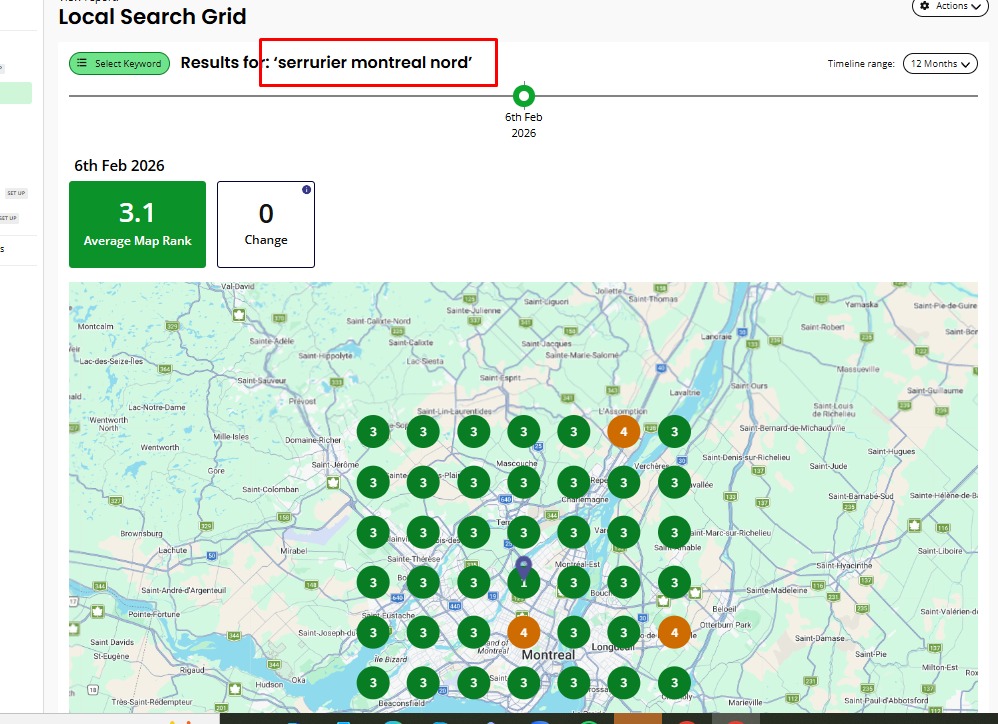The image size is (998, 724).
Task: Click rank 3 marker beside Saint-Marc-sur-Richelieu label
Action: (x=674, y=533)
